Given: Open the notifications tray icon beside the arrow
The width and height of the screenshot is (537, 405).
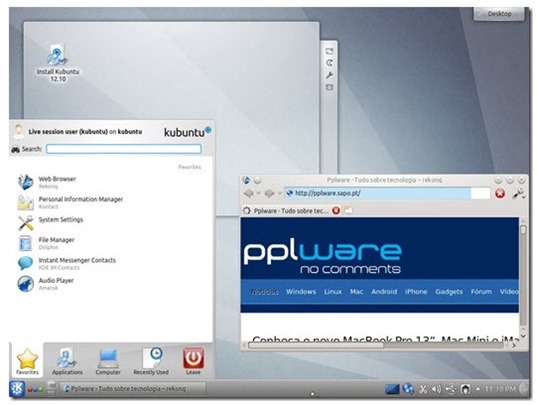Looking at the screenshot, I should pyautogui.click(x=465, y=389).
